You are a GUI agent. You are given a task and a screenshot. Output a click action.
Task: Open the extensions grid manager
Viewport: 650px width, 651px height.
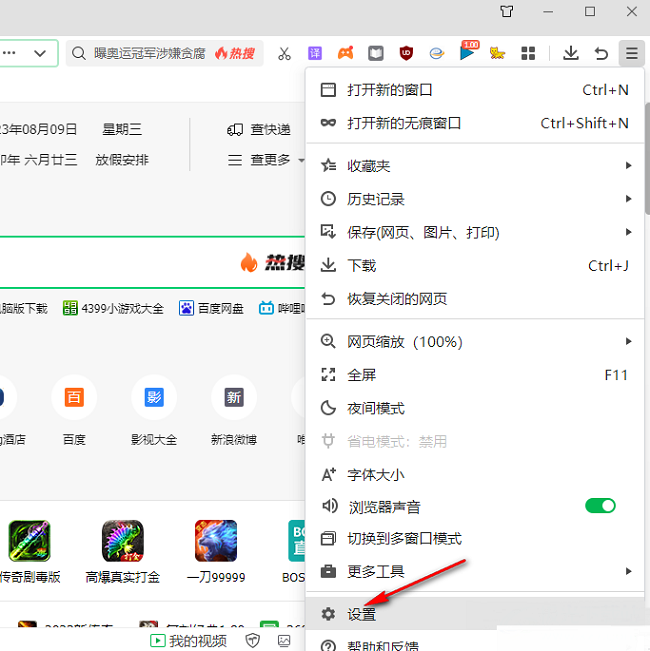pos(528,53)
